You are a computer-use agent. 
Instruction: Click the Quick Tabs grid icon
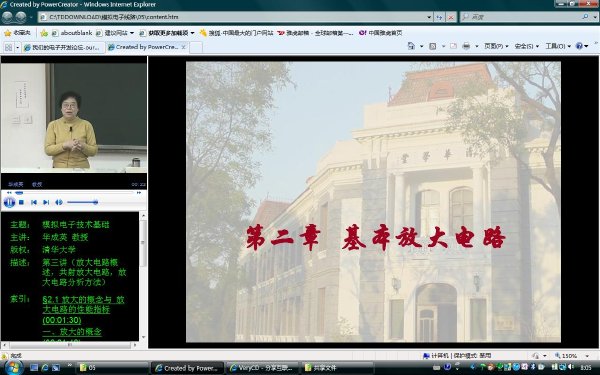[8, 47]
